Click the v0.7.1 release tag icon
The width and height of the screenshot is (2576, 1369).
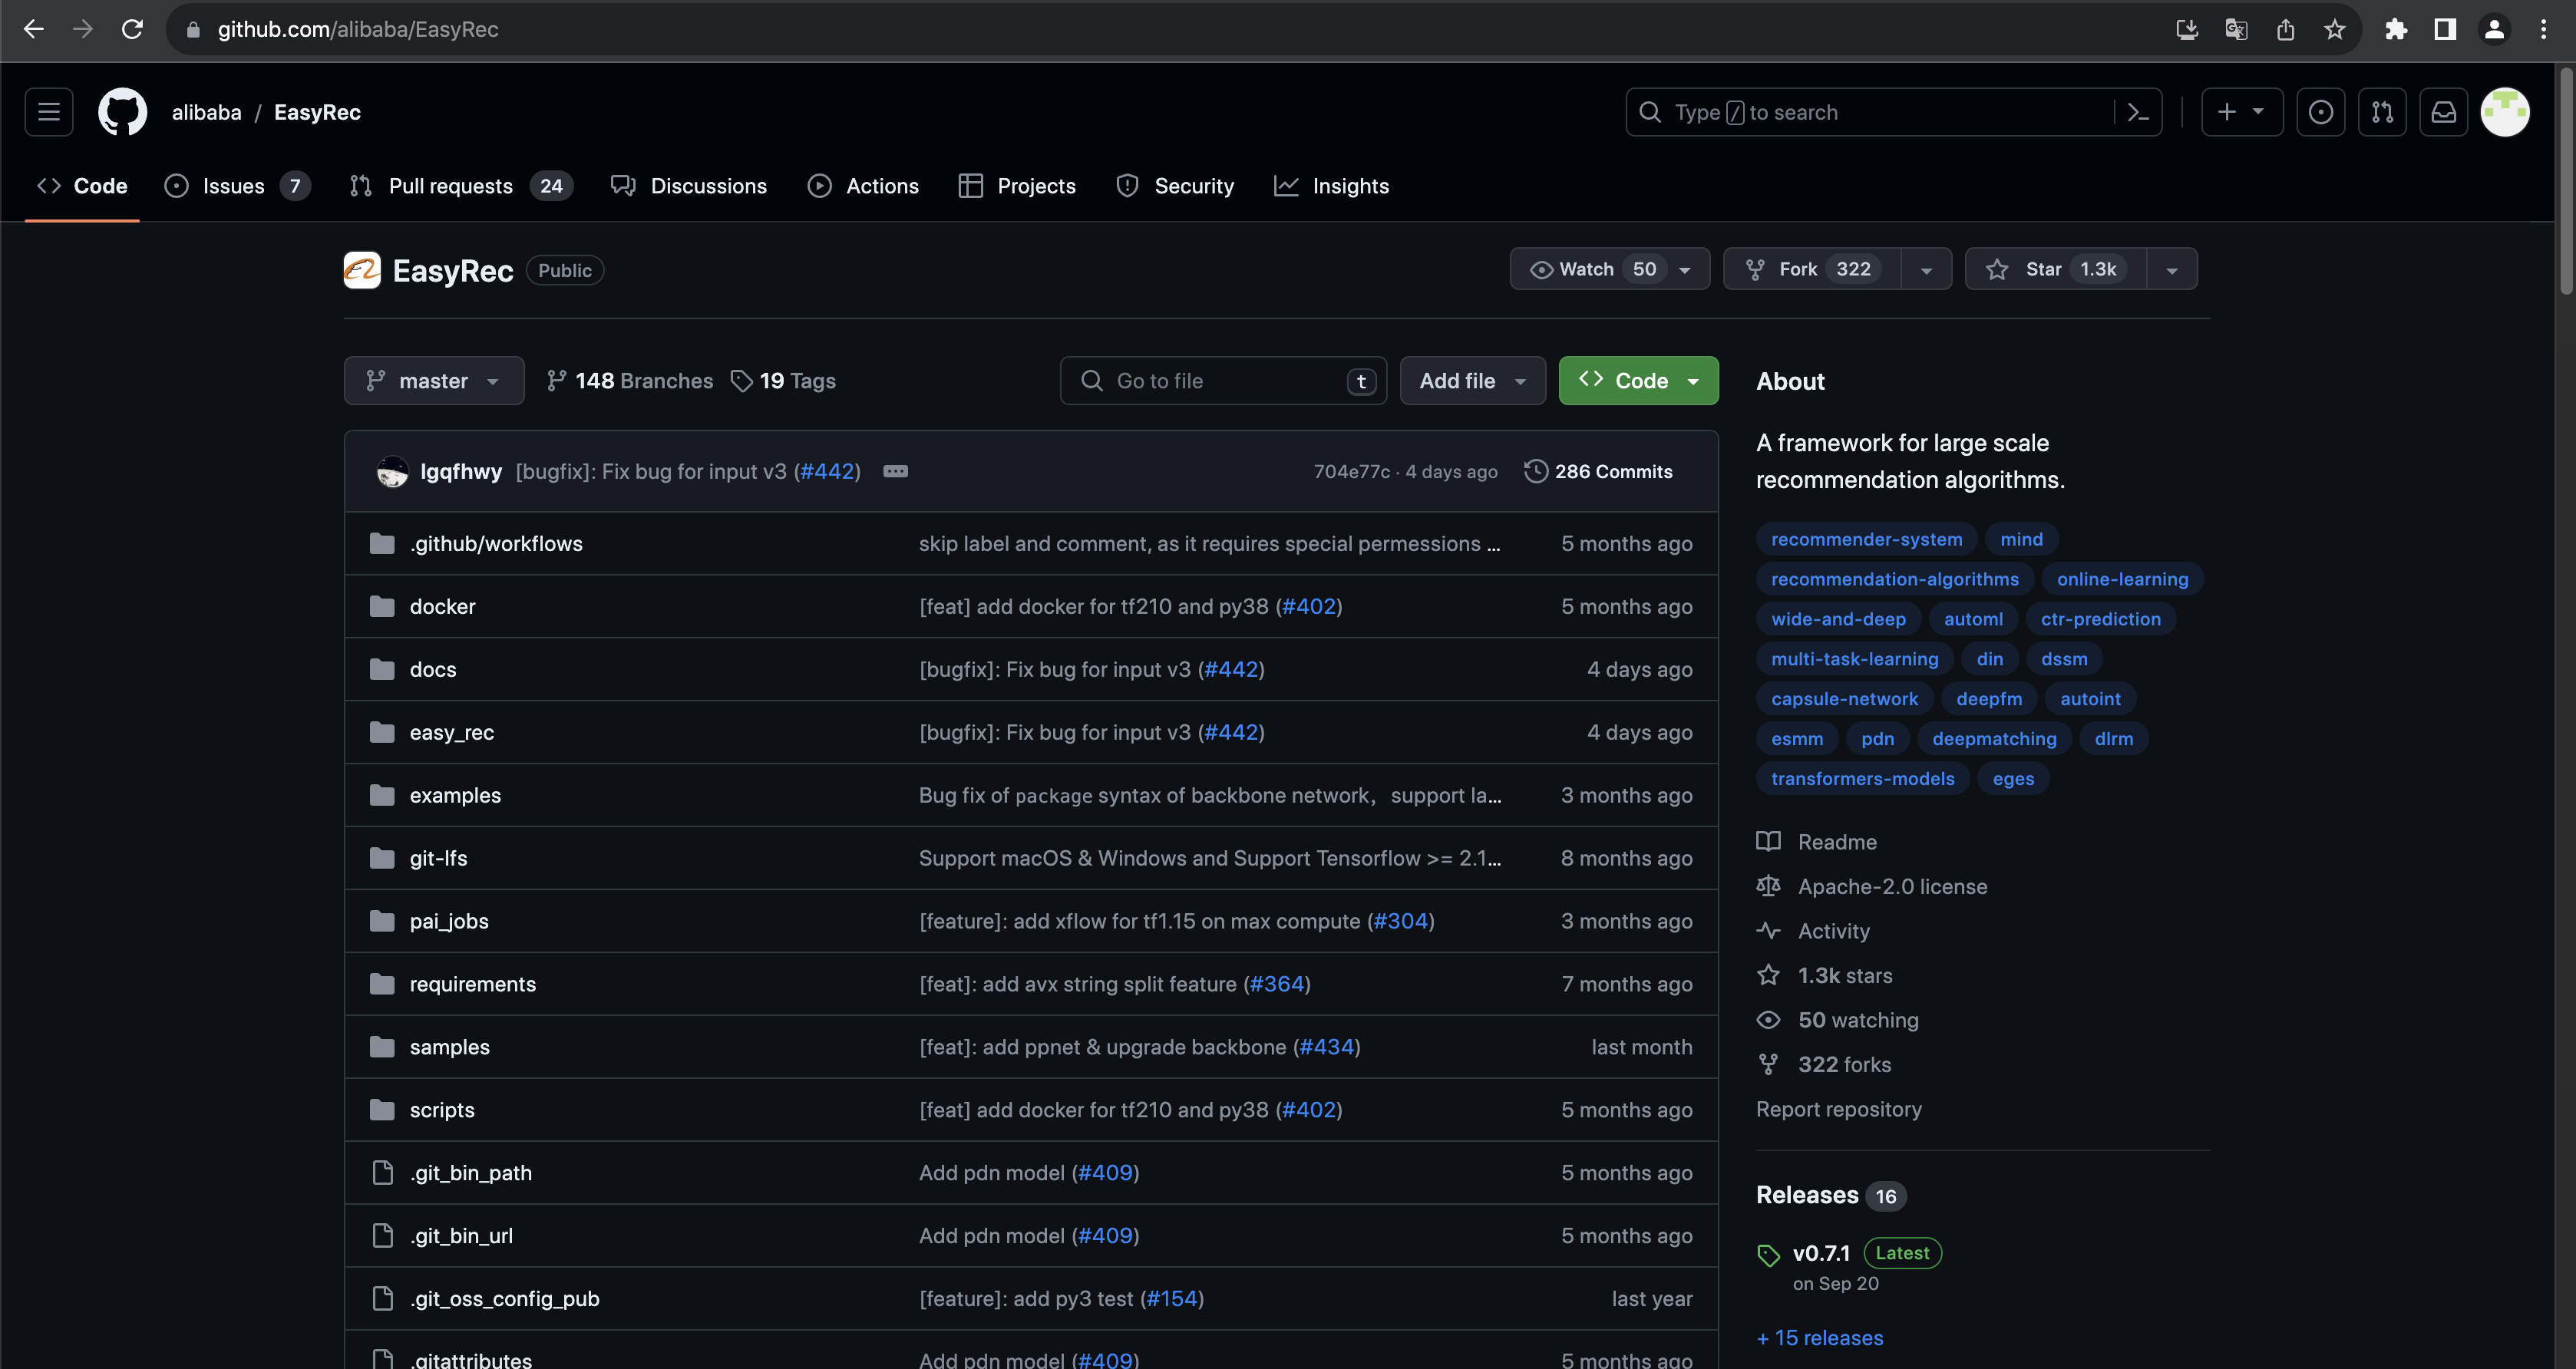tap(1768, 1254)
